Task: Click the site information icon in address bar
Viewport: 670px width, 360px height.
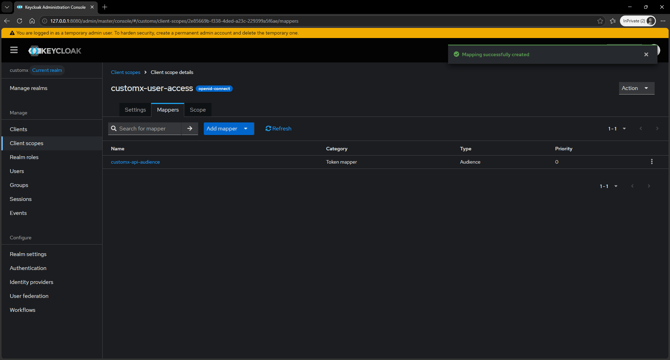Action: tap(44, 21)
